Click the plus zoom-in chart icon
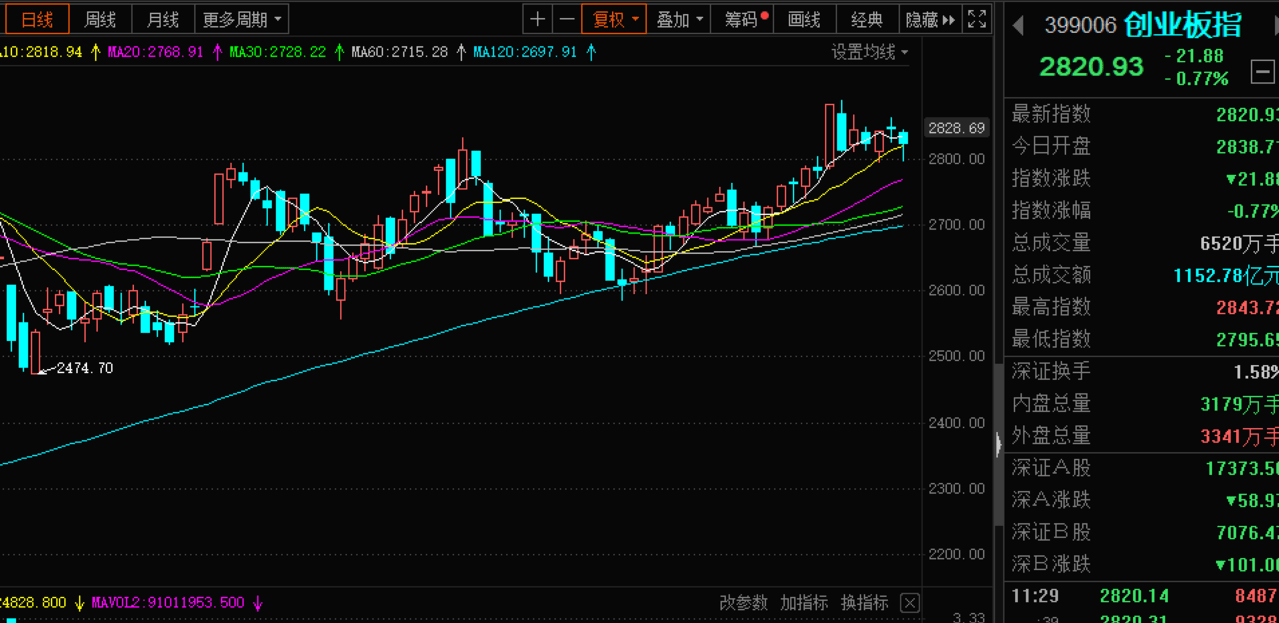This screenshot has height=623, width=1279. click(538, 19)
